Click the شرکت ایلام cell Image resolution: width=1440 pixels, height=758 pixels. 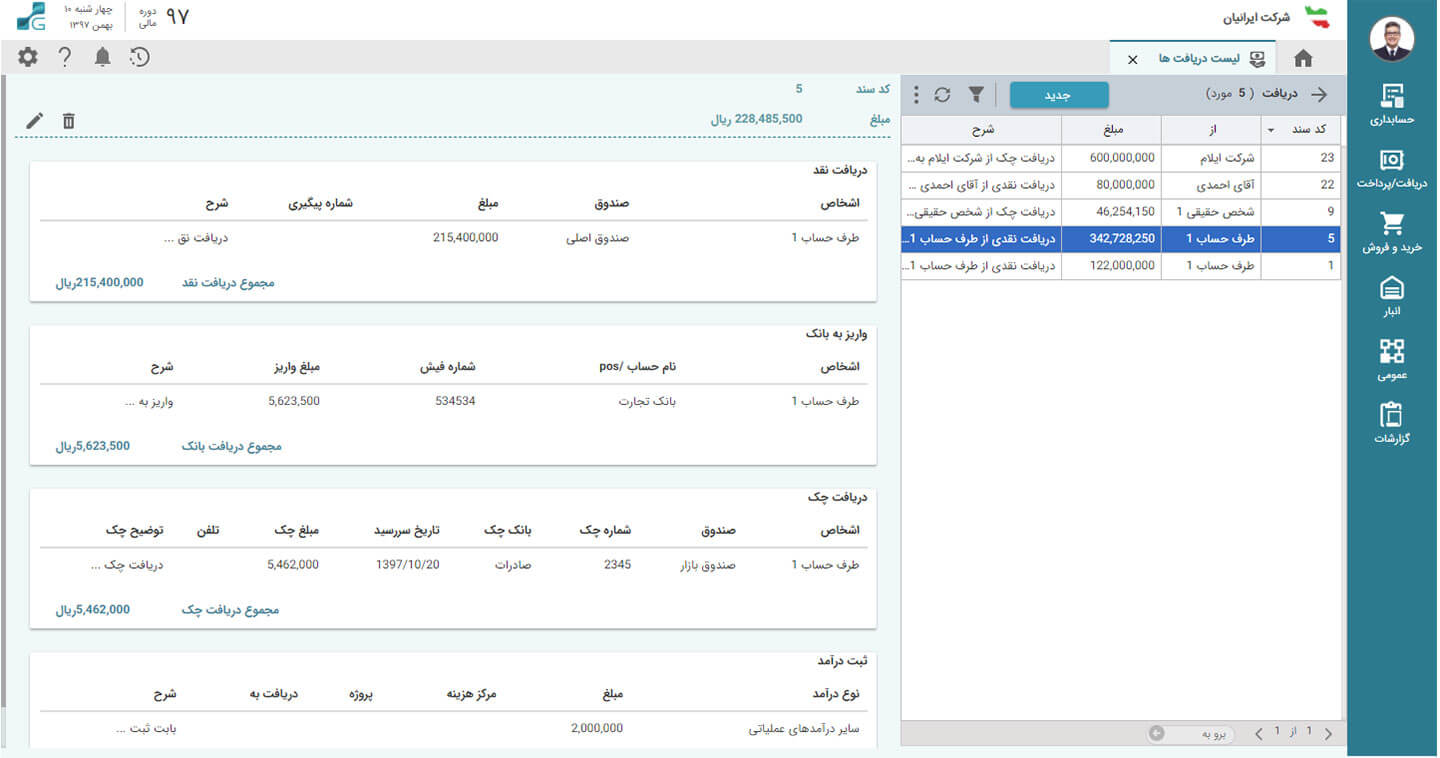pyautogui.click(x=1211, y=158)
